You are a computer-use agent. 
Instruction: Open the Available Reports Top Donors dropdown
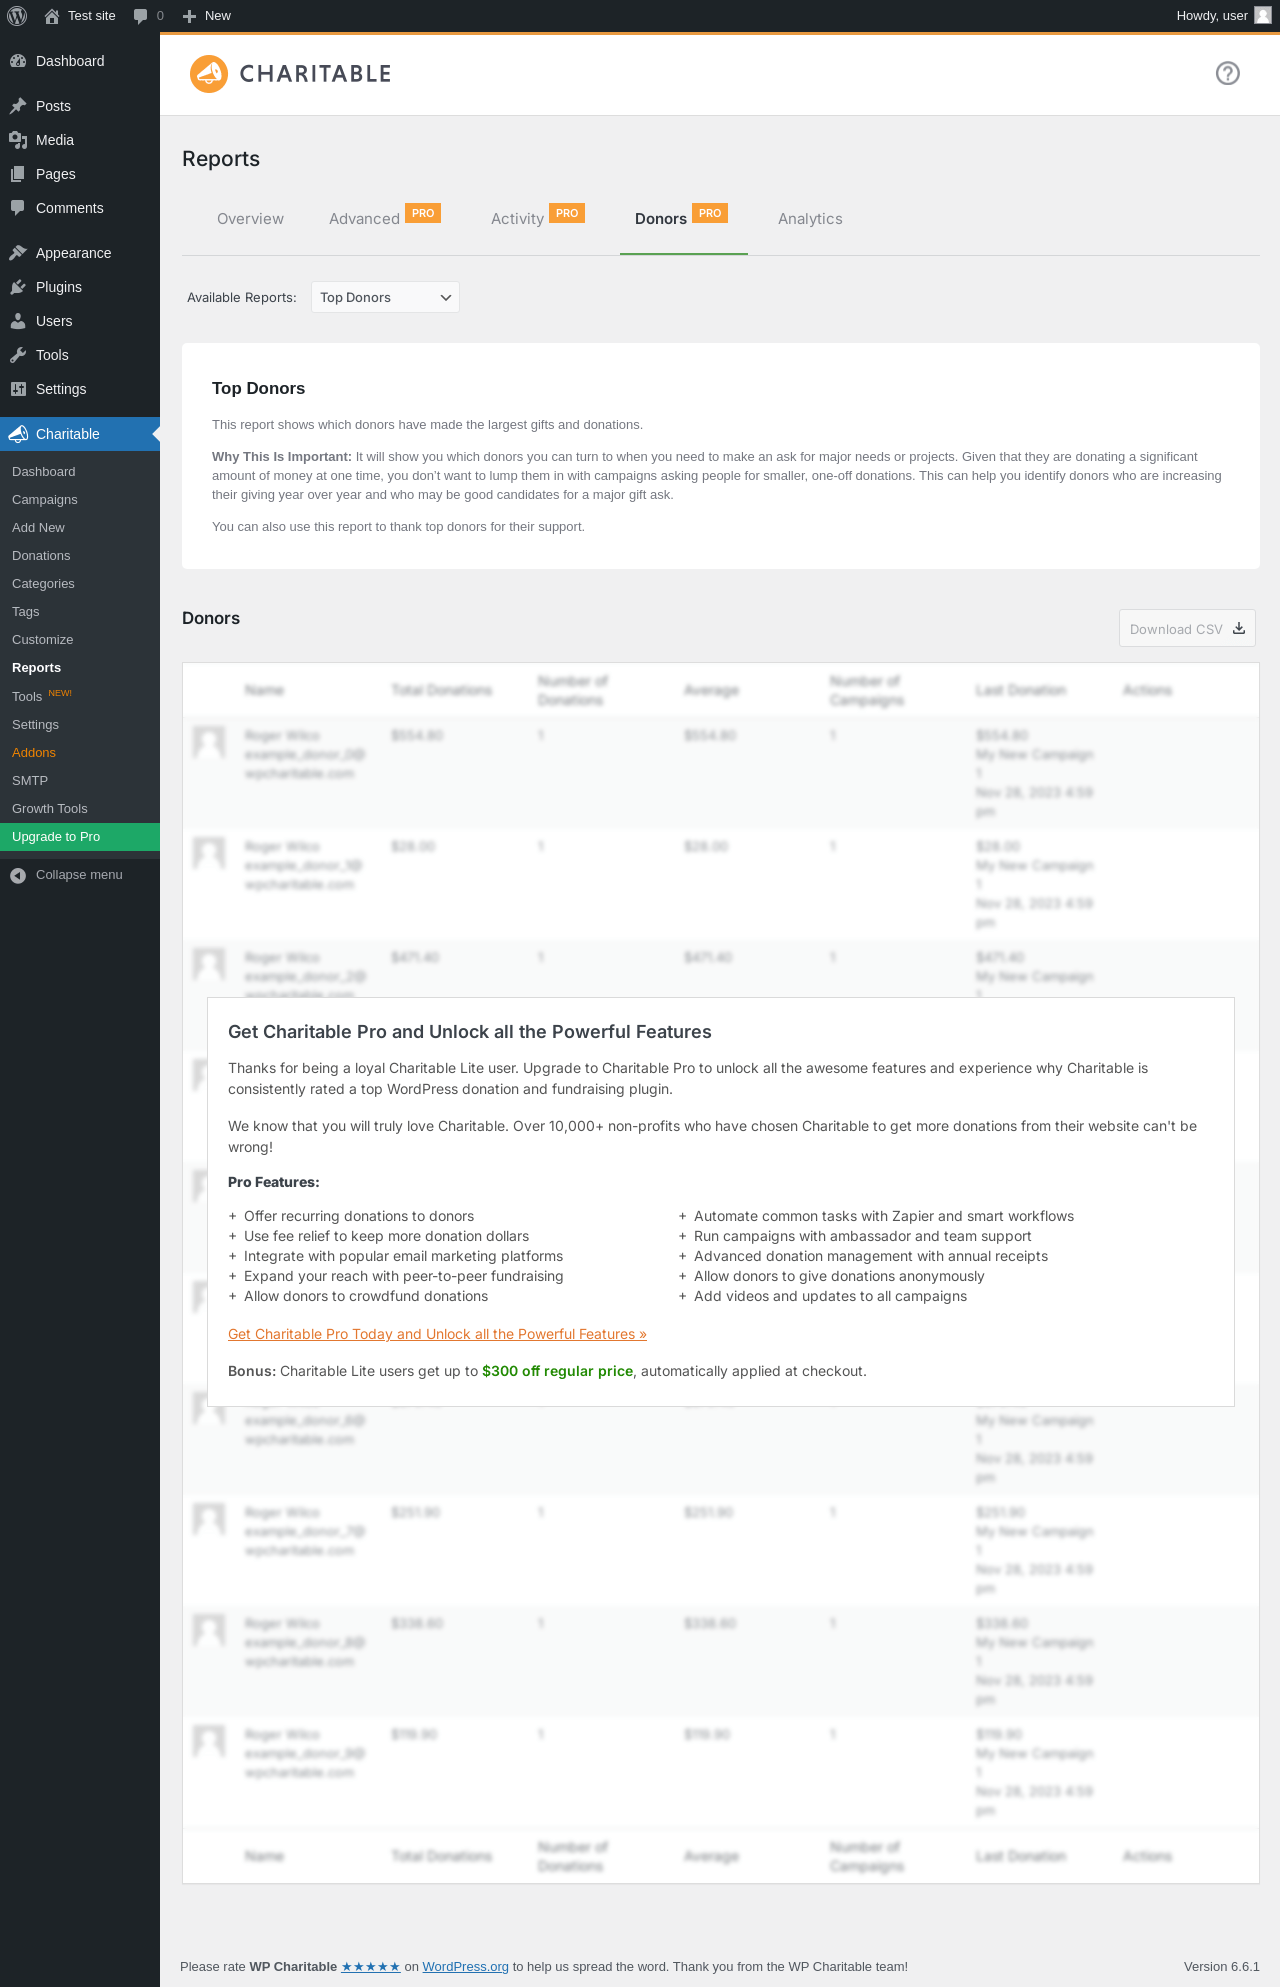pyautogui.click(x=385, y=297)
